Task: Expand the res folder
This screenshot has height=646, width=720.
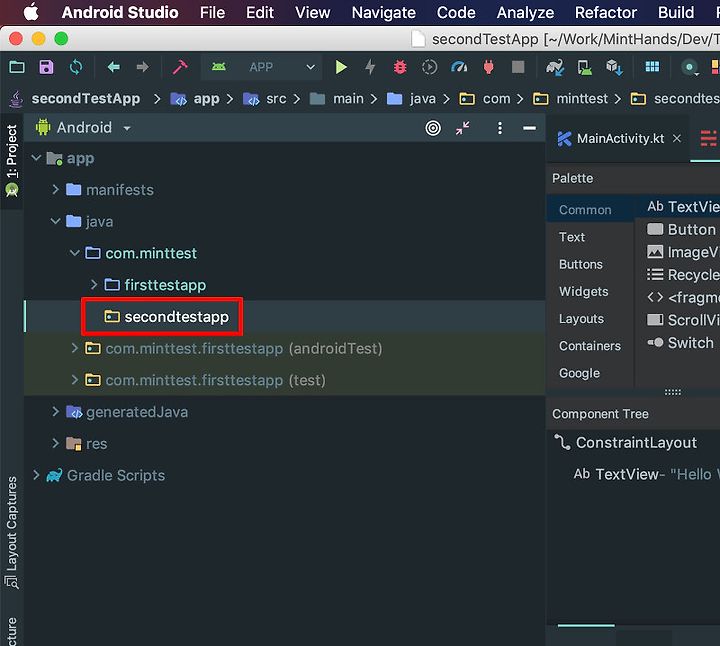Action: point(56,443)
